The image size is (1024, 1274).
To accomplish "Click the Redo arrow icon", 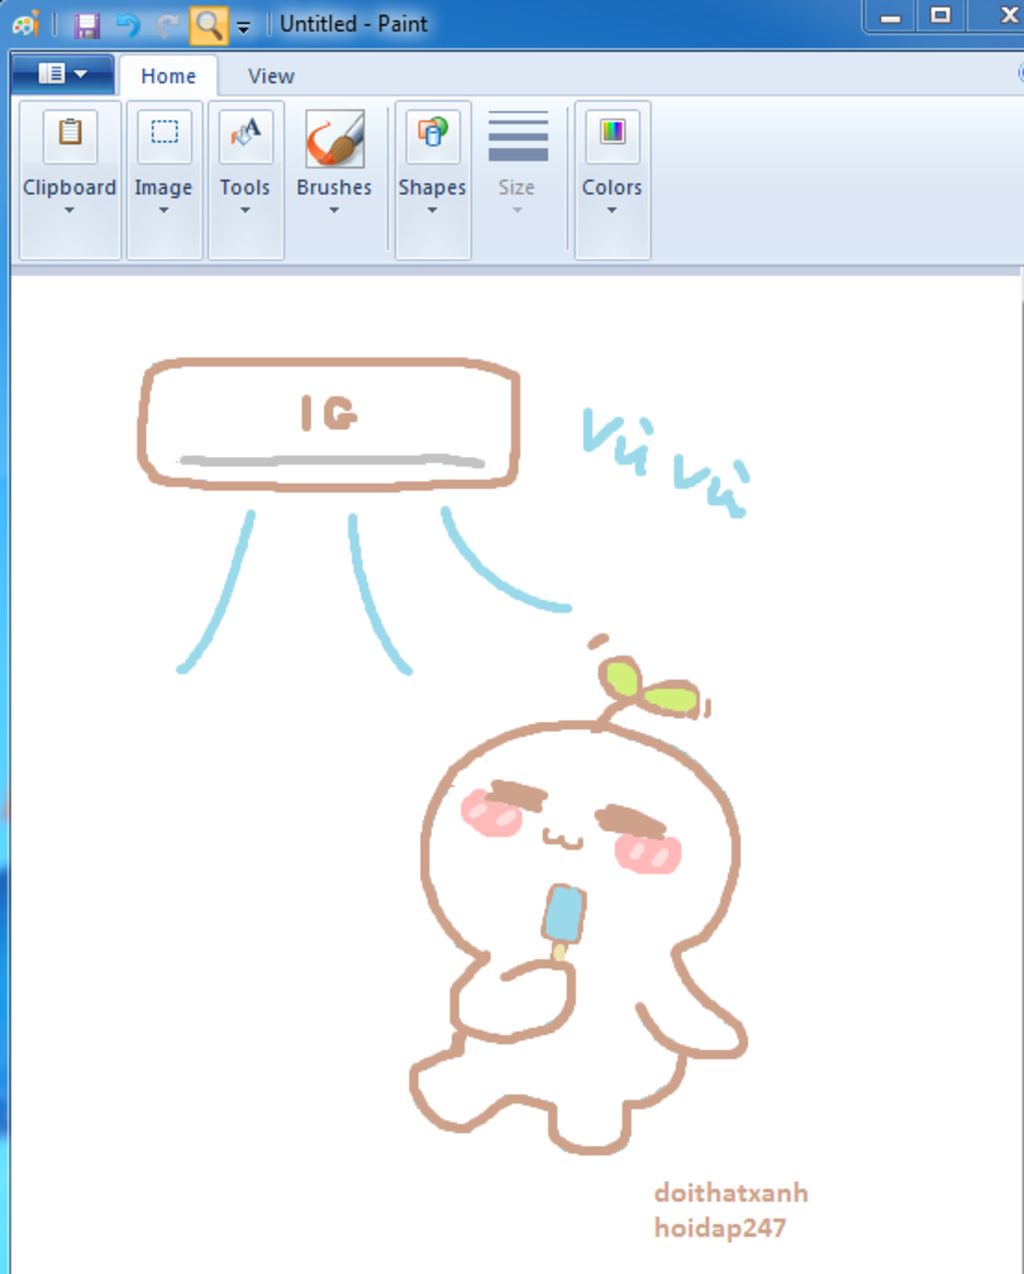I will tap(165, 23).
